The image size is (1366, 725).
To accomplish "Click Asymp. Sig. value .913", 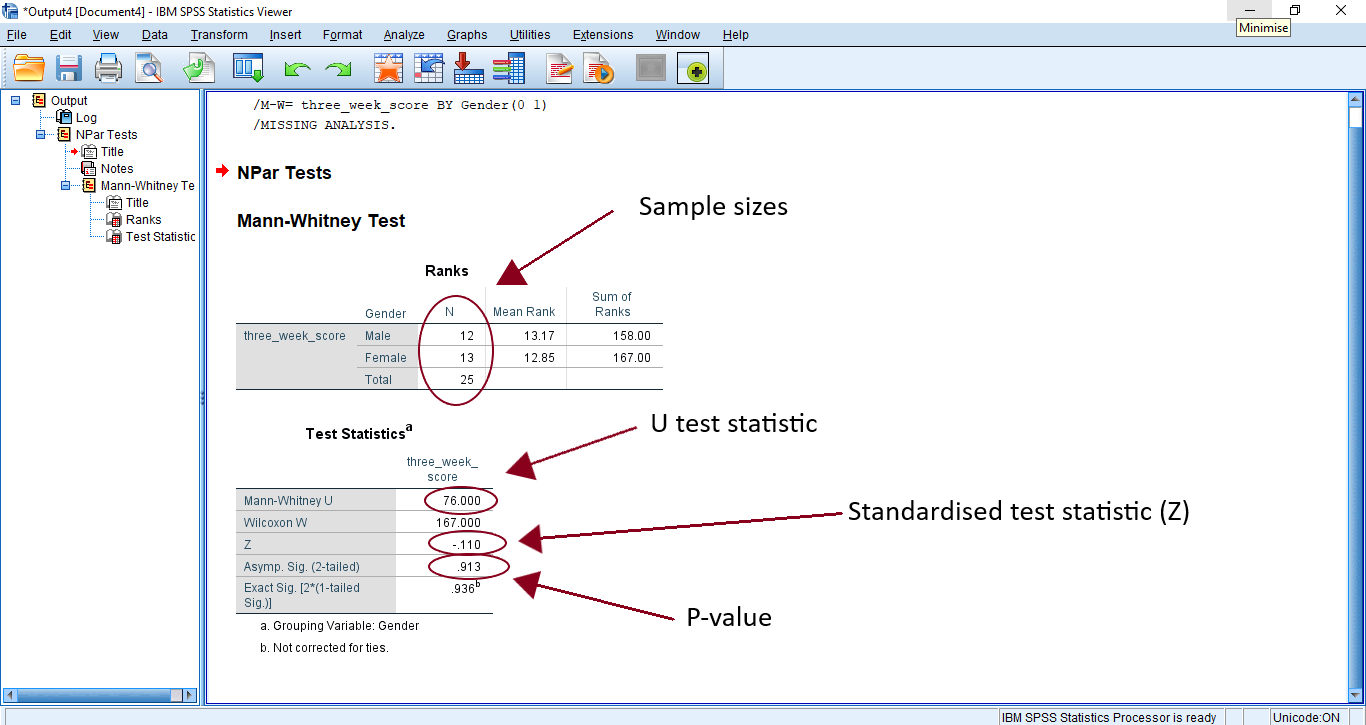I will pyautogui.click(x=470, y=566).
